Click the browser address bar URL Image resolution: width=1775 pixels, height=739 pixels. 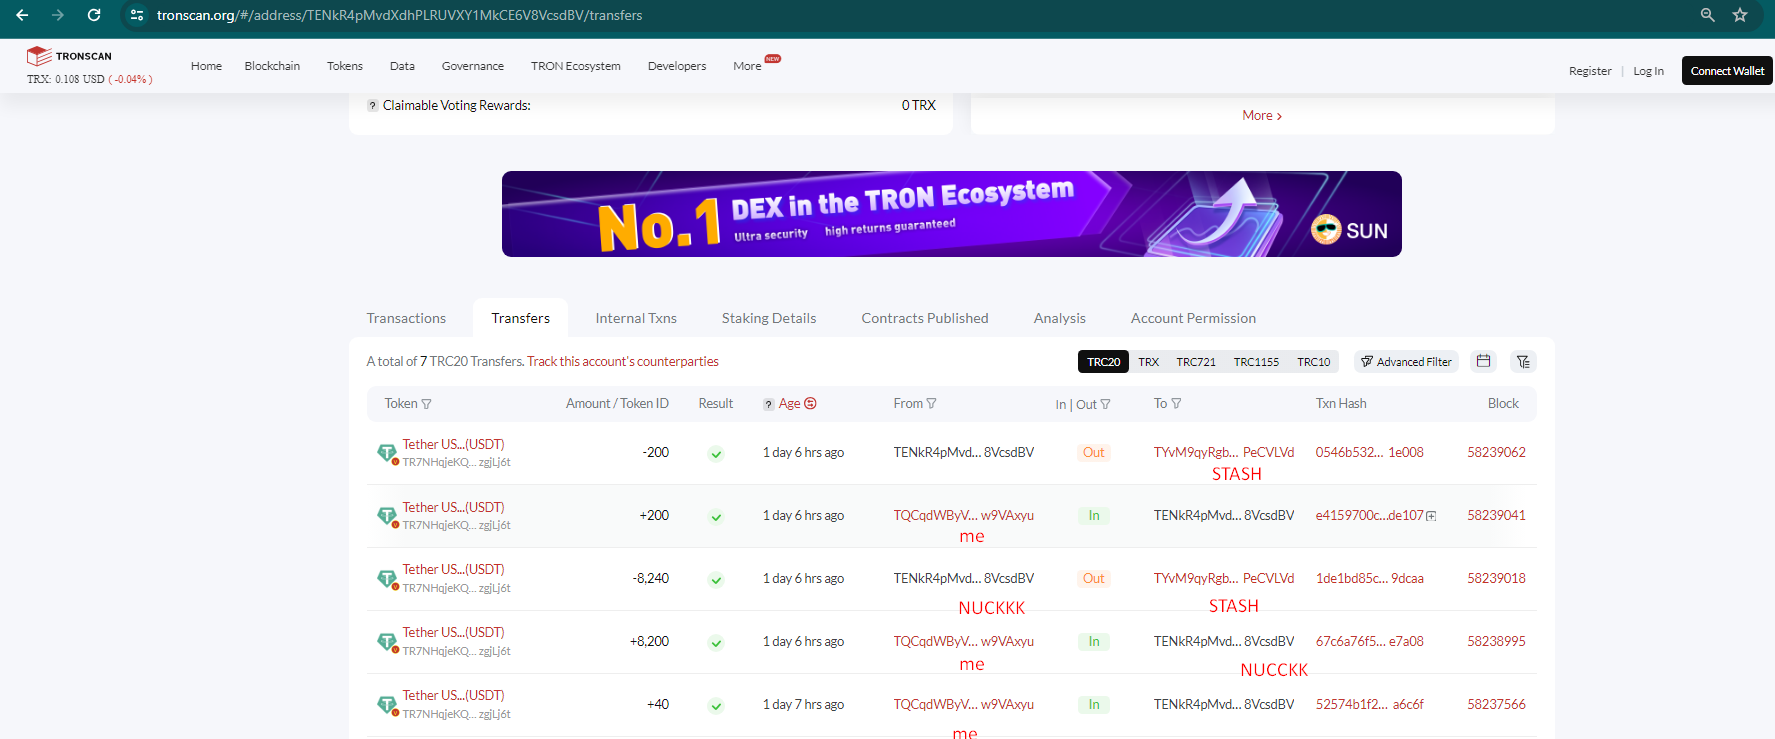[x=400, y=15]
